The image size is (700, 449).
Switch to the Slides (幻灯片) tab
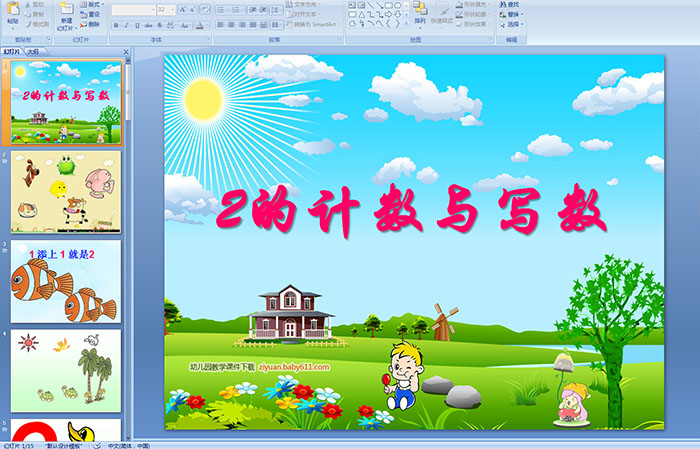(x=12, y=50)
